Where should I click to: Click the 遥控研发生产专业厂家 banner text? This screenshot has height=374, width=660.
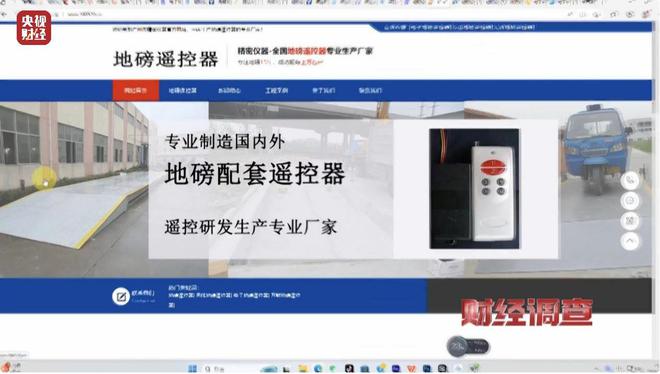tap(251, 228)
